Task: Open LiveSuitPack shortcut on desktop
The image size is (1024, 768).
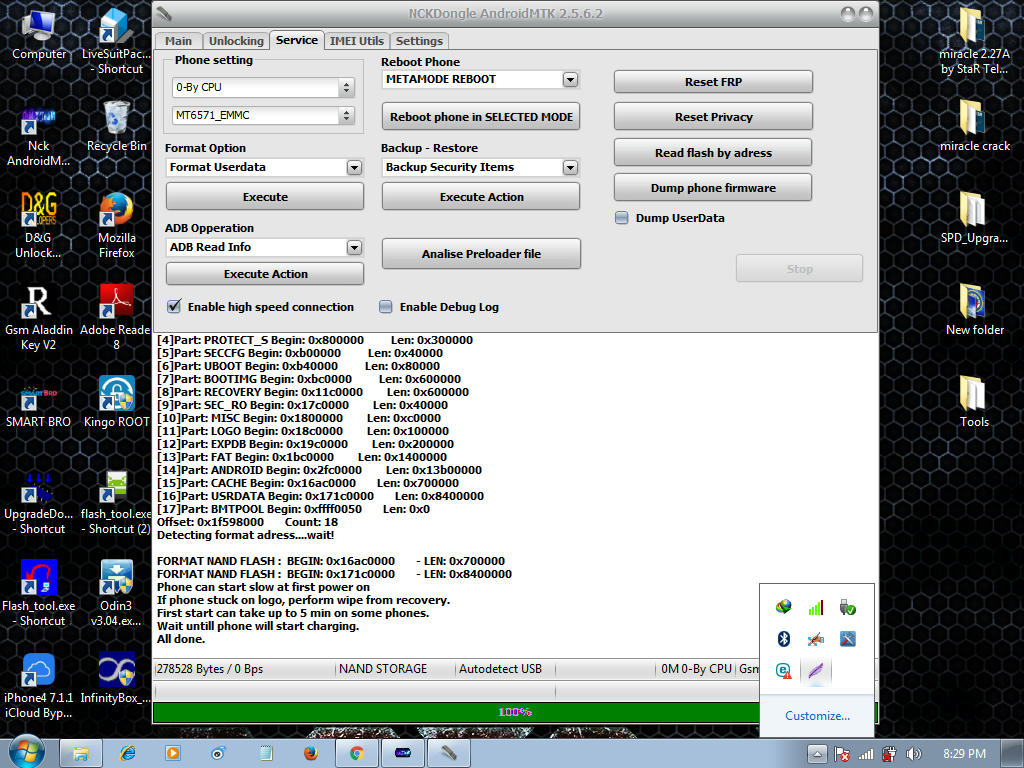Action: (116, 40)
